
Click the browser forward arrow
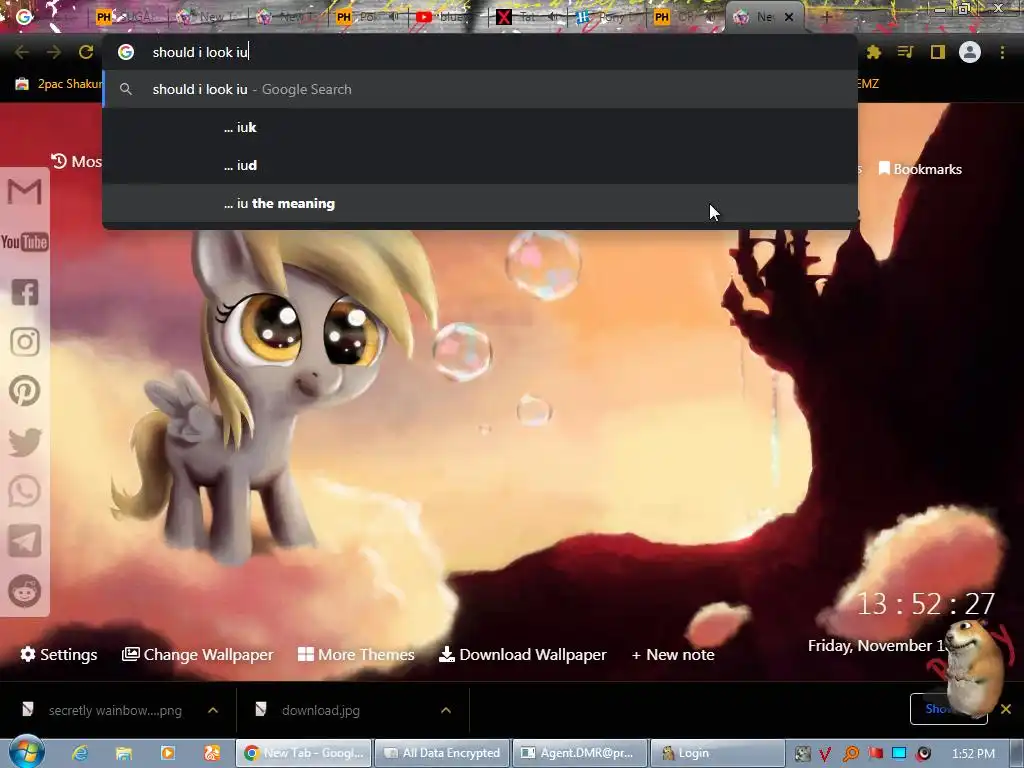pos(54,52)
